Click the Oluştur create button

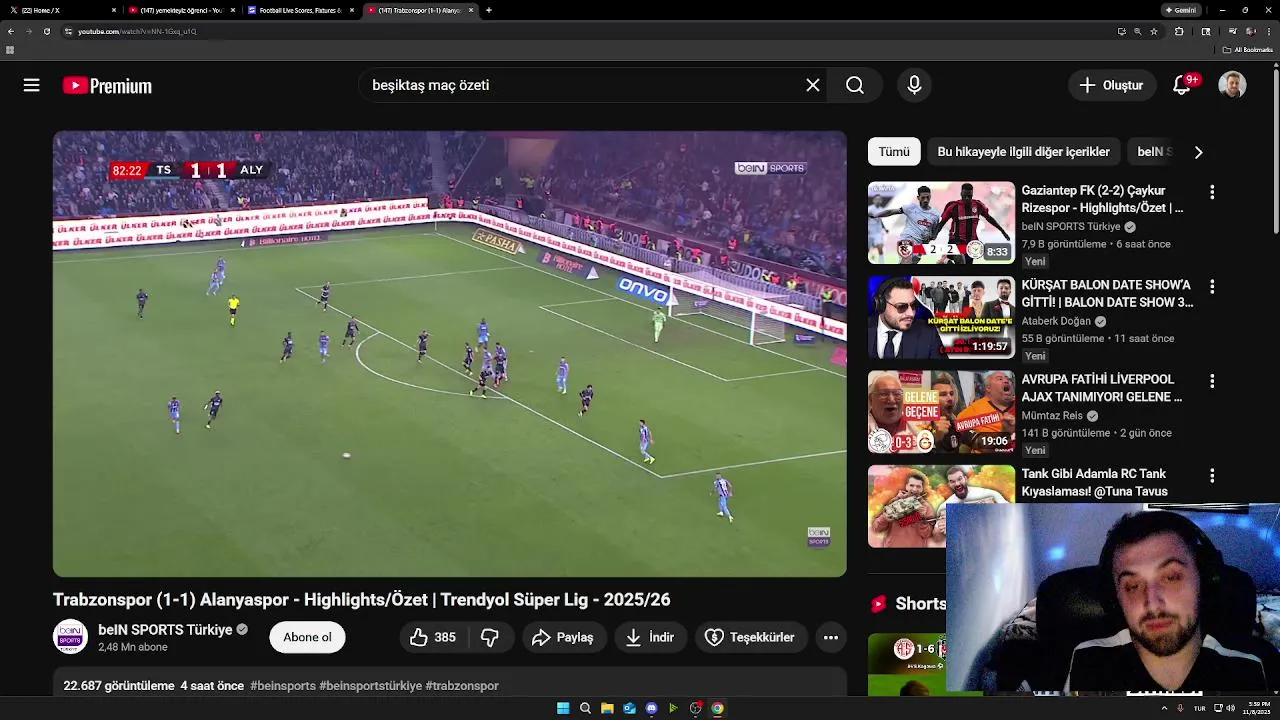(1111, 86)
